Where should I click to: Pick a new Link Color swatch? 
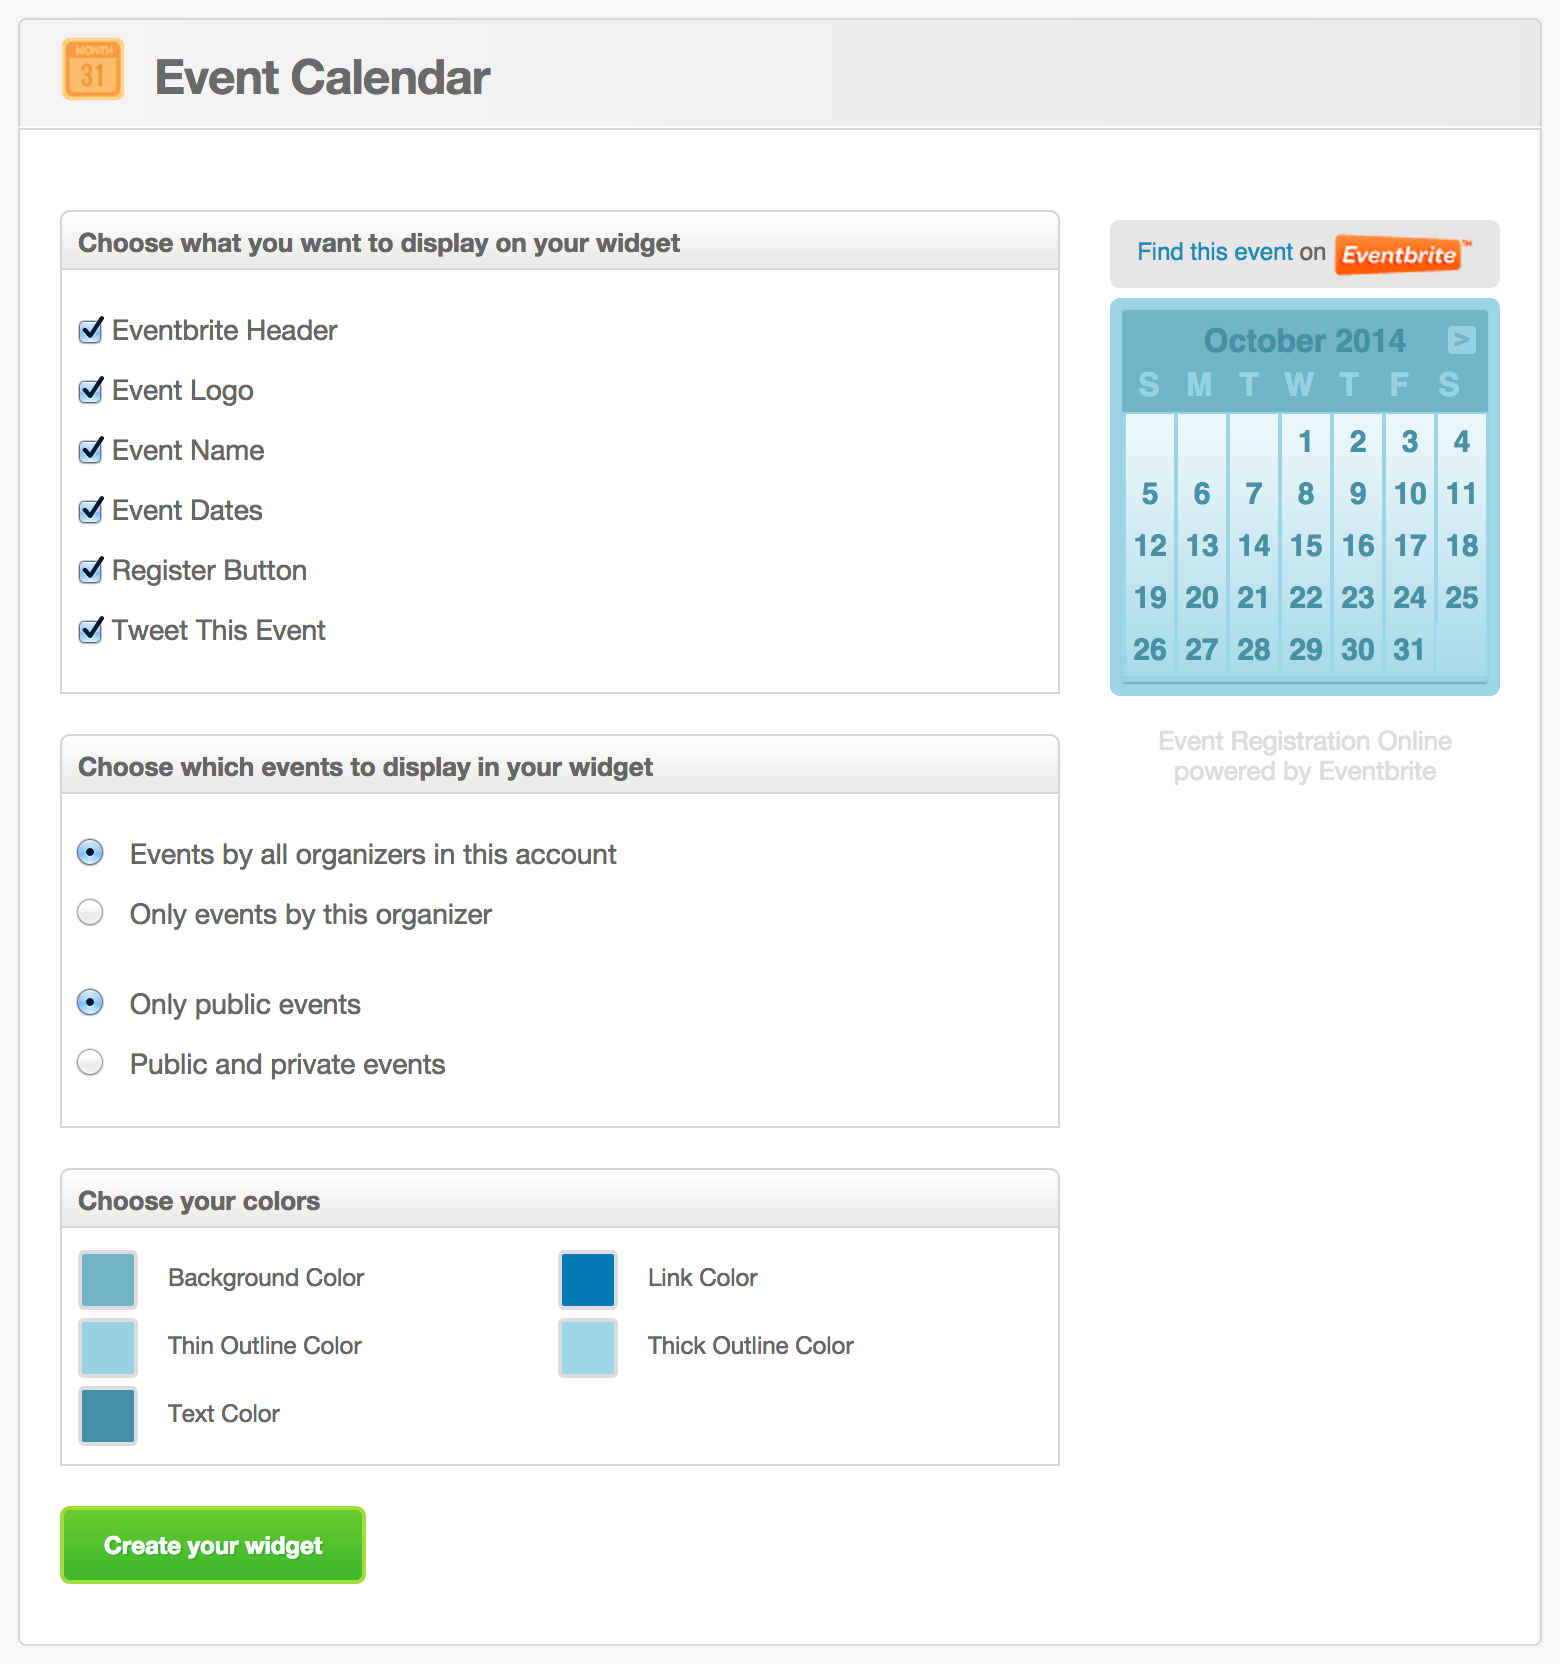pyautogui.click(x=588, y=1279)
